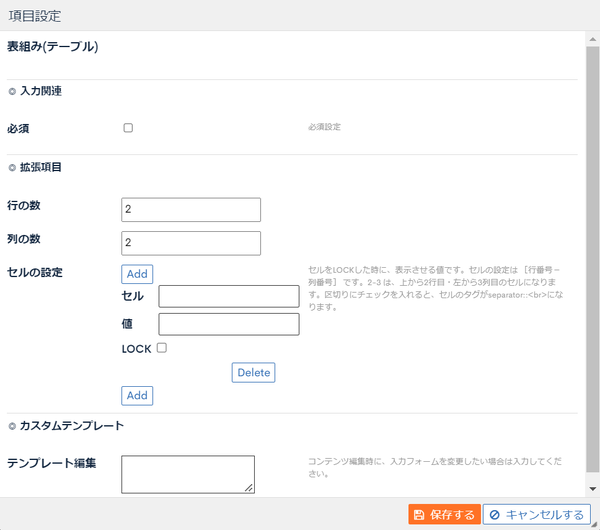
Task: Click the LOCK label text
Action: click(137, 349)
